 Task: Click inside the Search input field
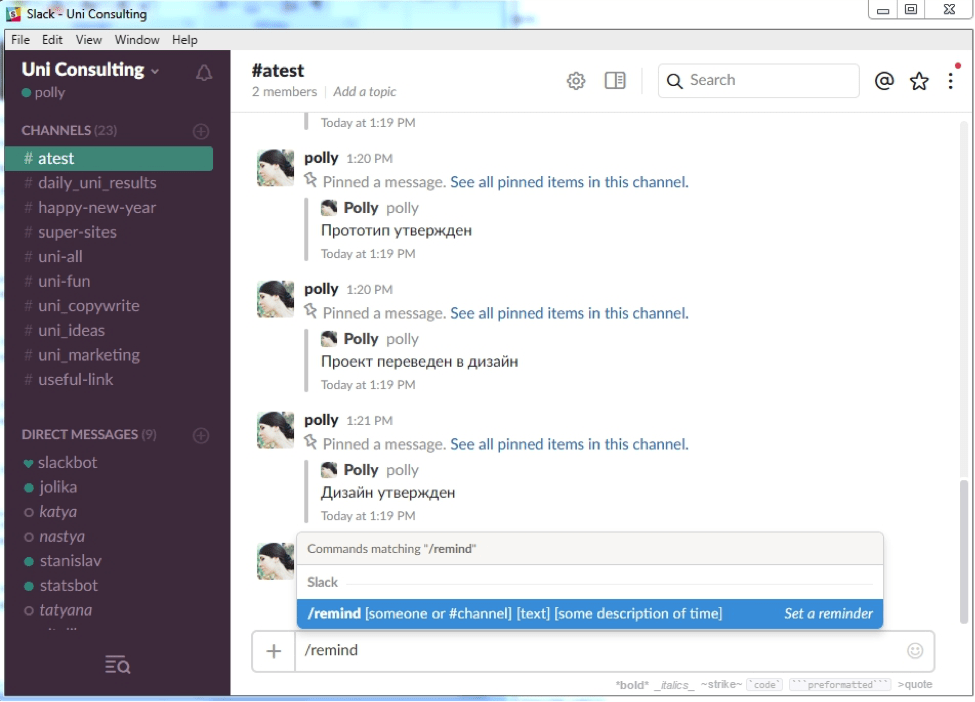760,80
